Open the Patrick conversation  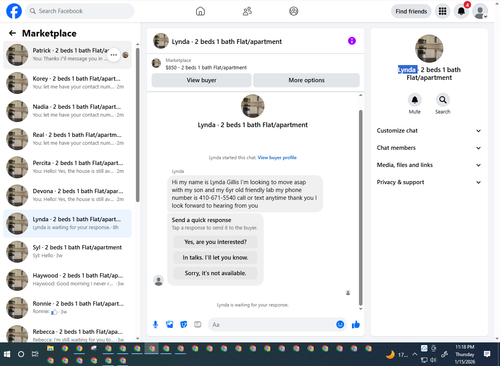coord(67,55)
